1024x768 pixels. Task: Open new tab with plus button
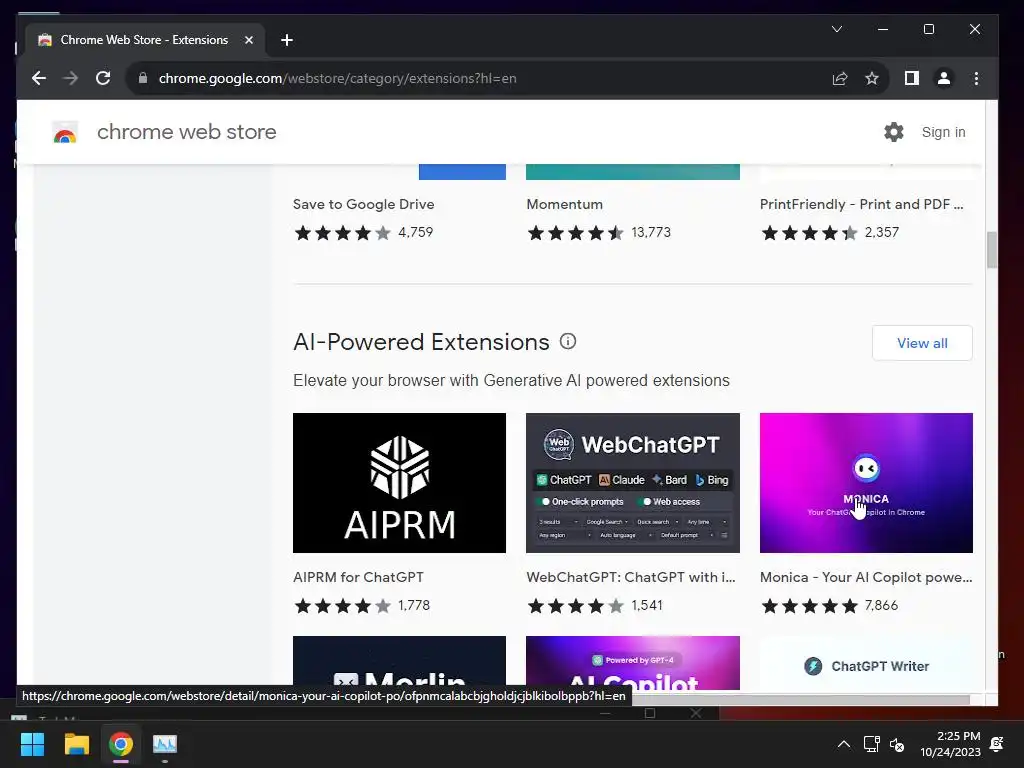pyautogui.click(x=287, y=40)
